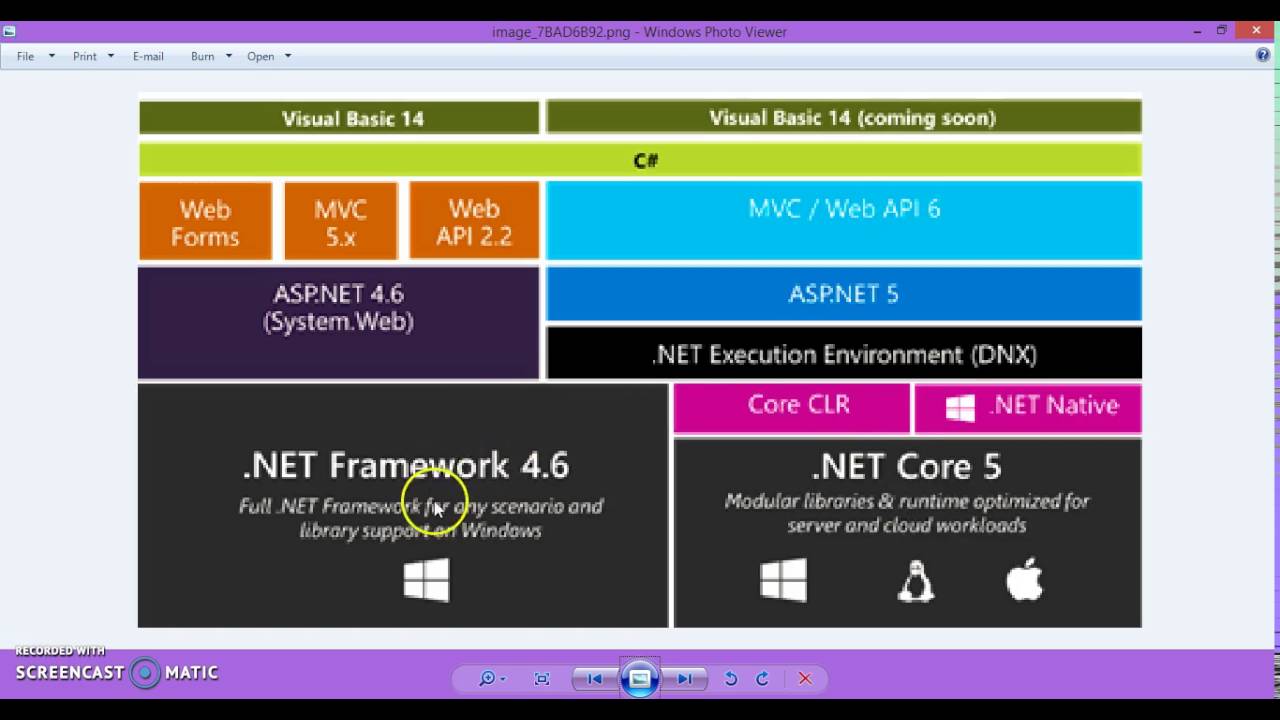Click the 'Core CLR' label
The image size is (1280, 720).
tap(798, 405)
